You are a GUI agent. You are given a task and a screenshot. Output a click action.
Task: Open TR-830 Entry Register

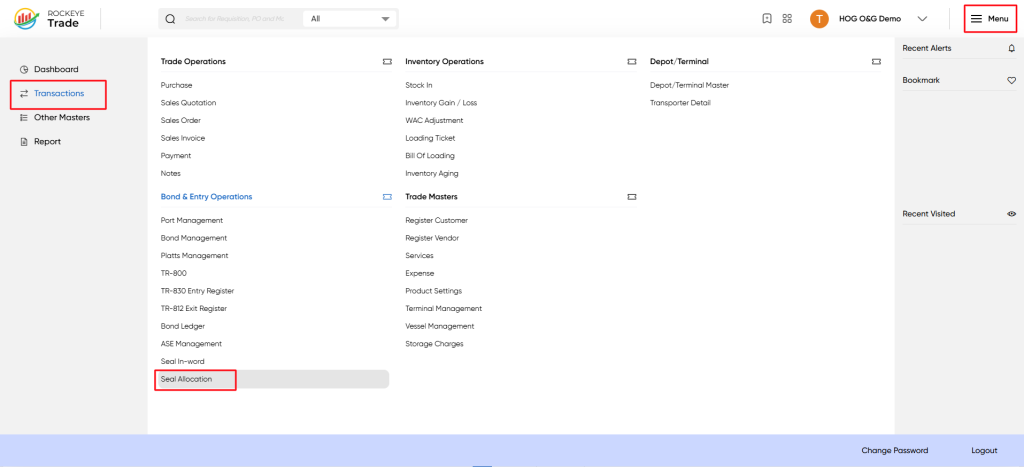[197, 291]
